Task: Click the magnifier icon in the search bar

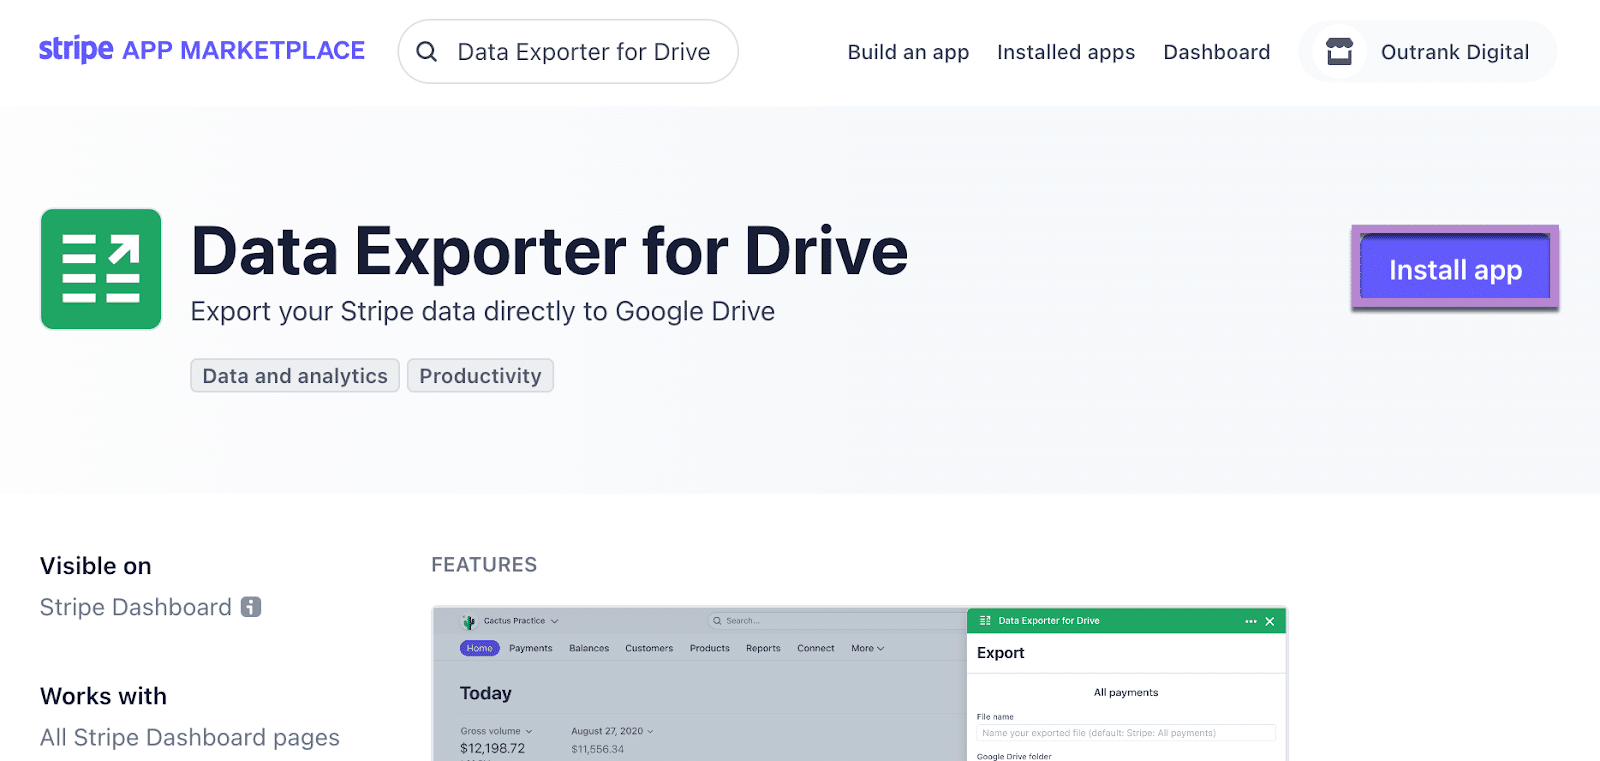Action: click(x=427, y=52)
